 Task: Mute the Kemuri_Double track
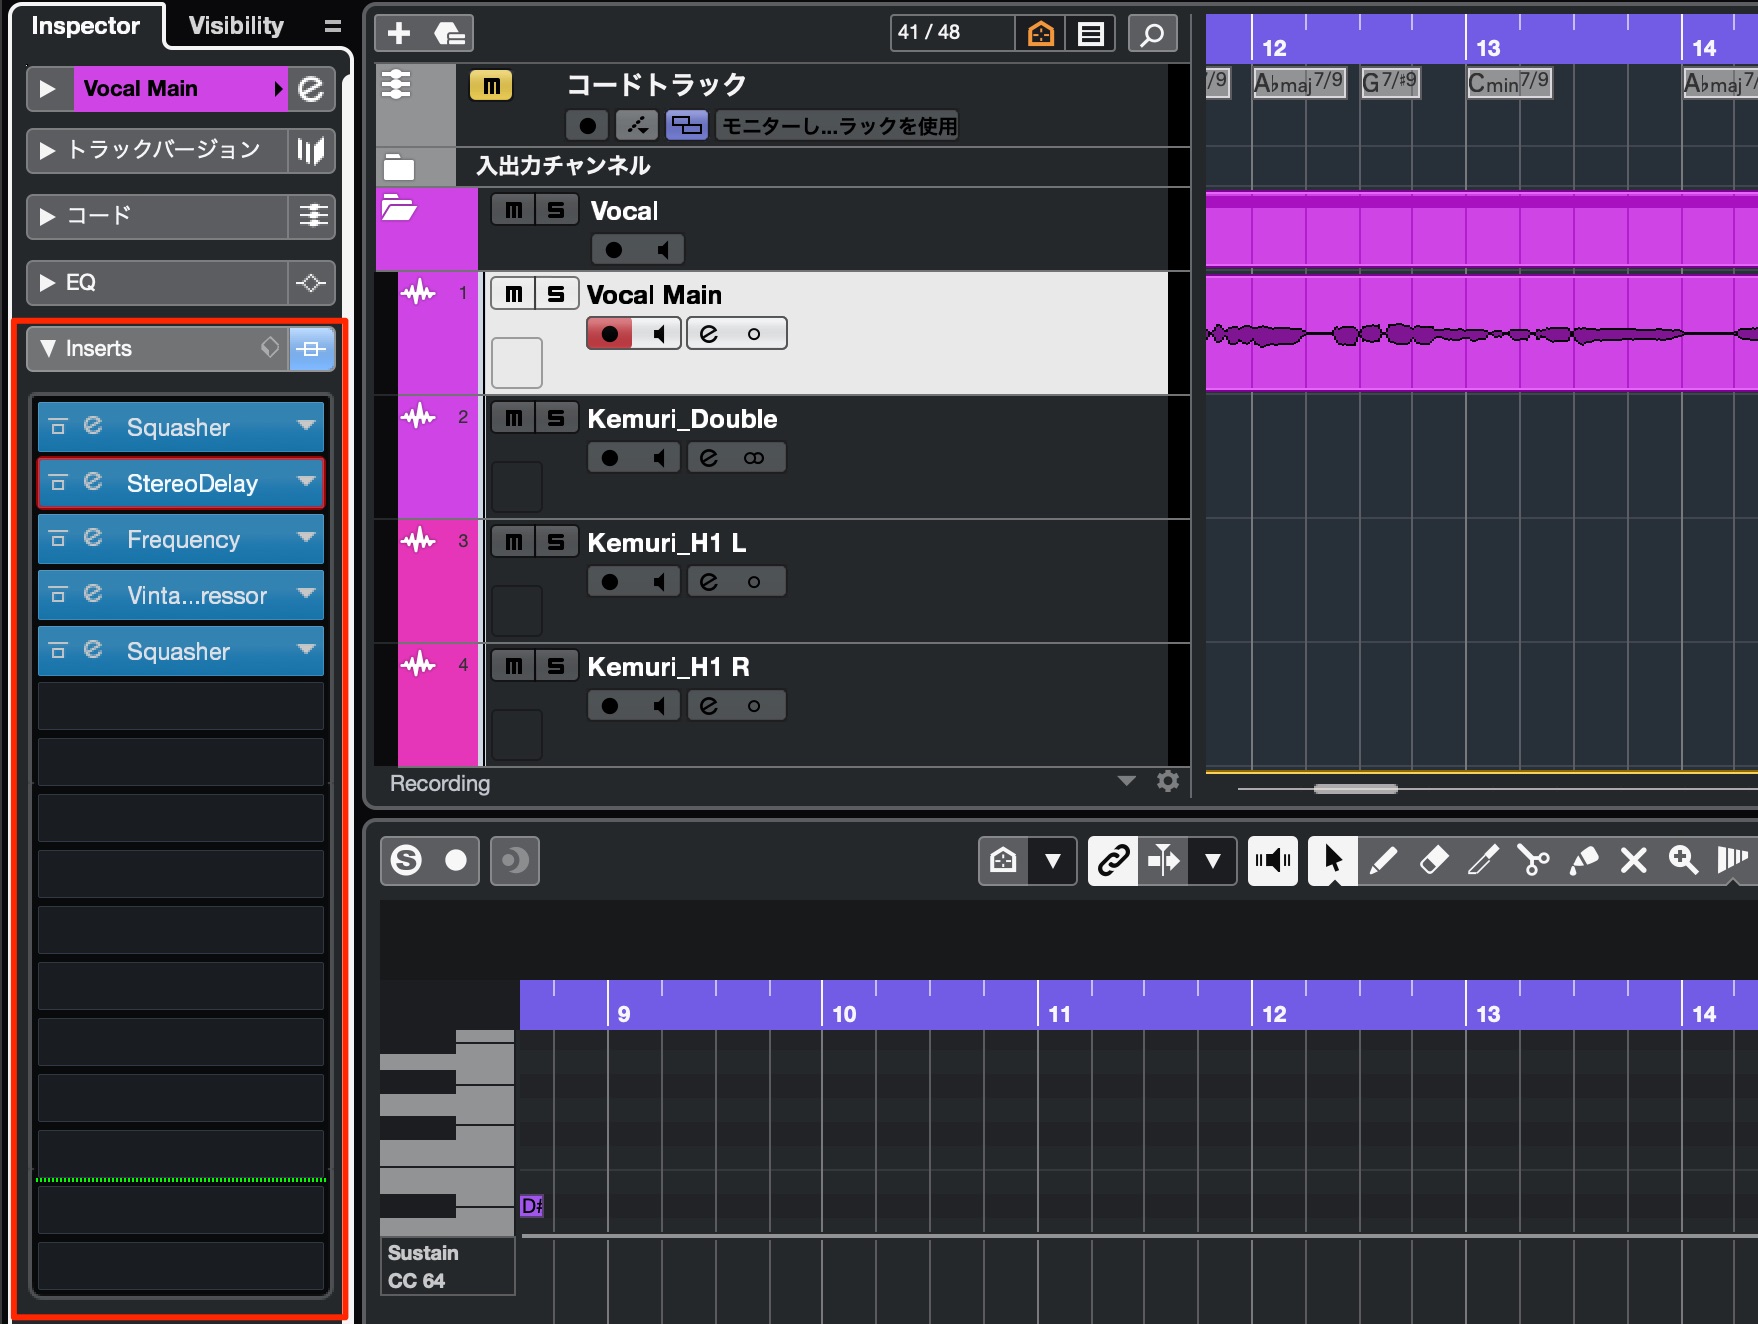[x=514, y=418]
